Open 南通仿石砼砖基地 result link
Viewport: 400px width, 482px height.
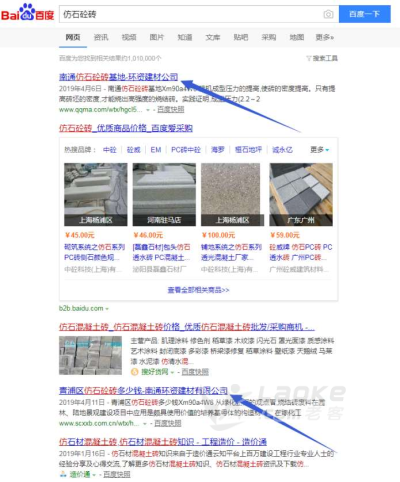[x=119, y=77]
